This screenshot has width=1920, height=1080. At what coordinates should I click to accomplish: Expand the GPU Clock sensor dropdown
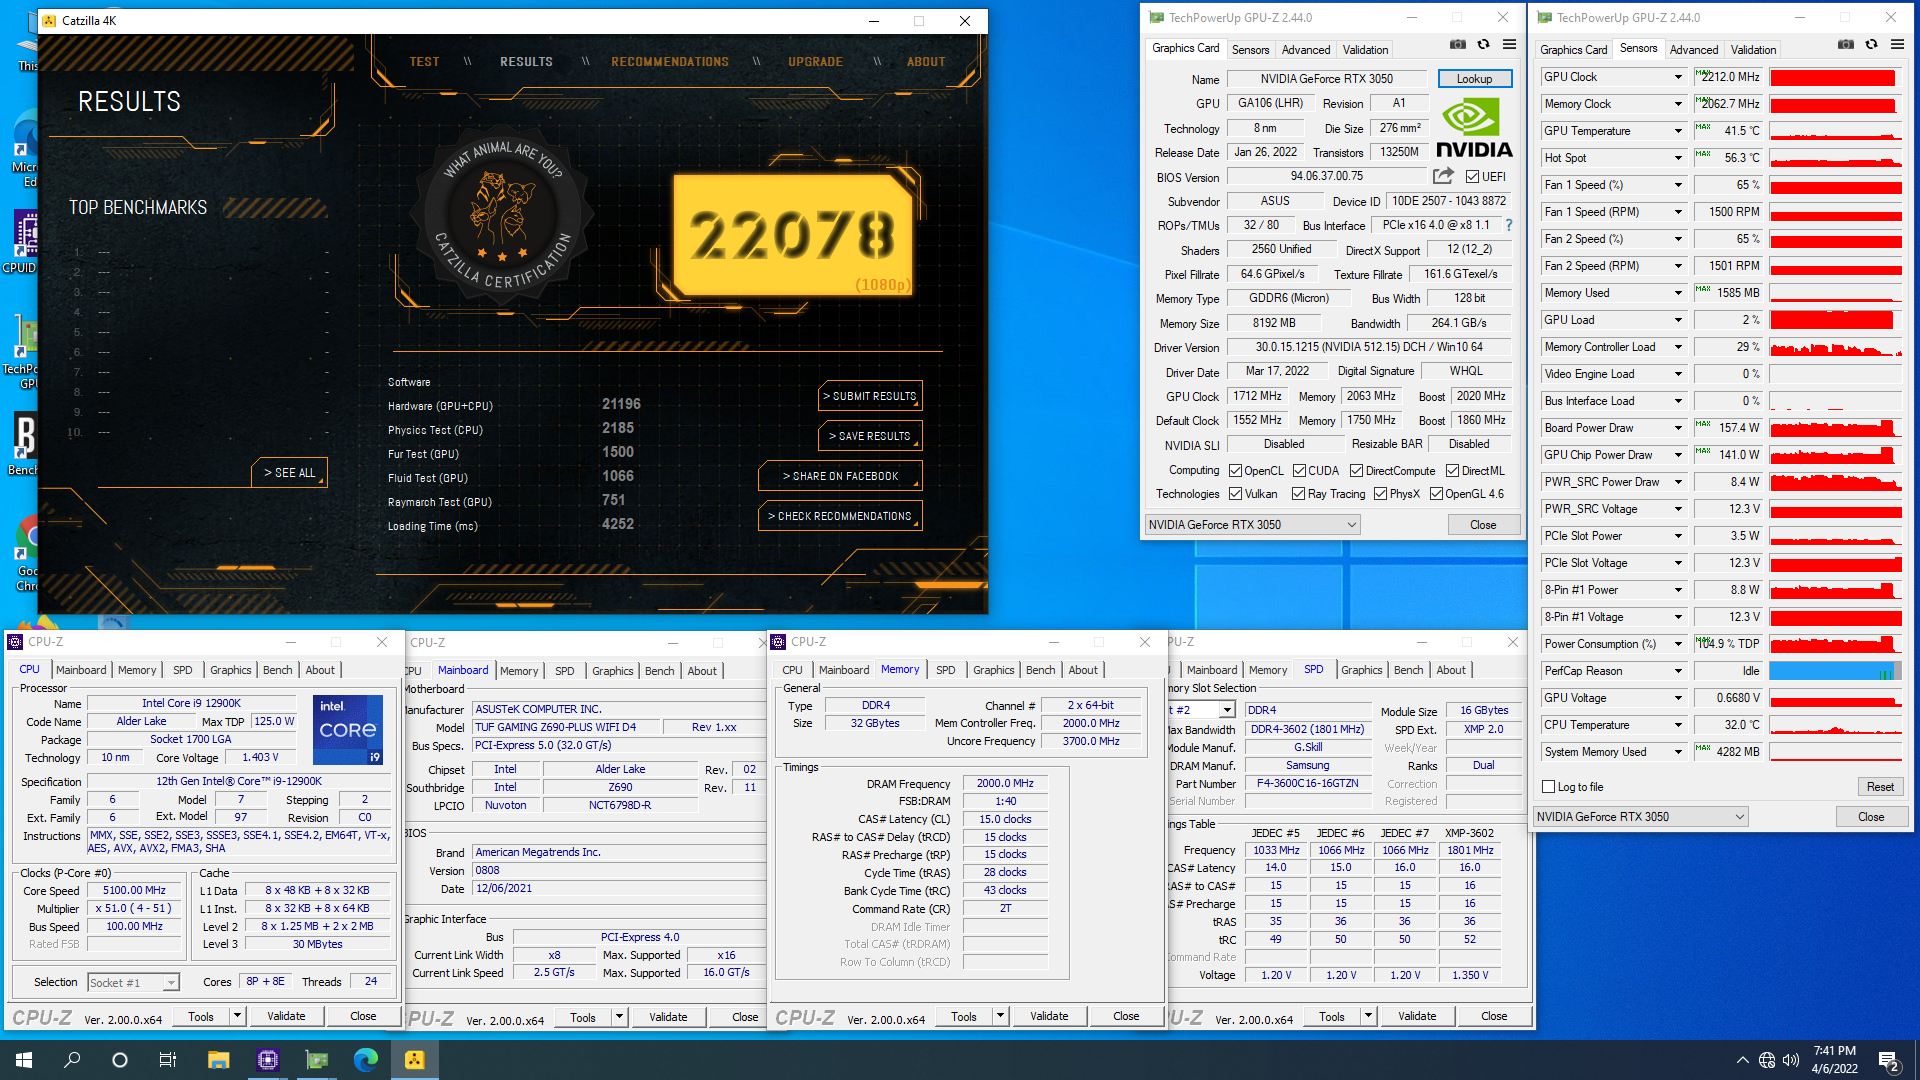(1678, 77)
